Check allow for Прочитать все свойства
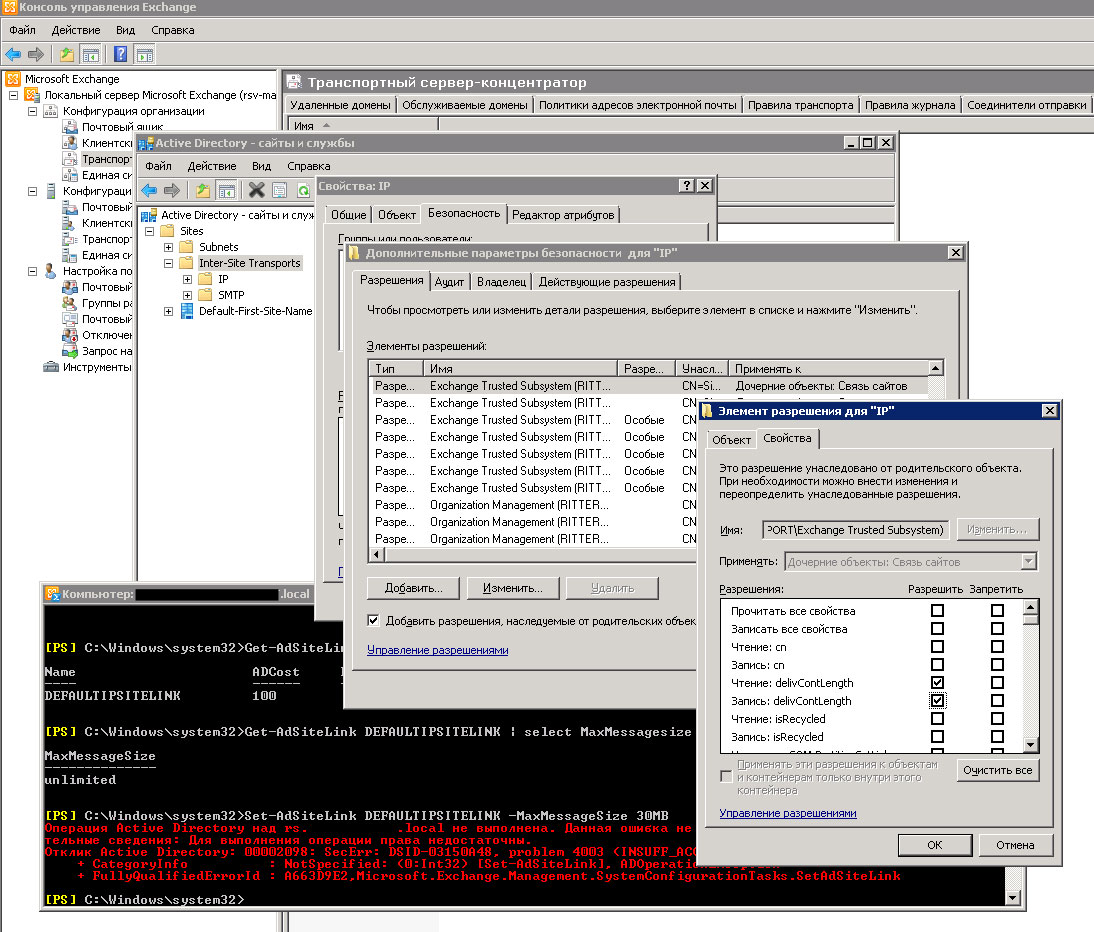This screenshot has width=1094, height=932. (937, 610)
